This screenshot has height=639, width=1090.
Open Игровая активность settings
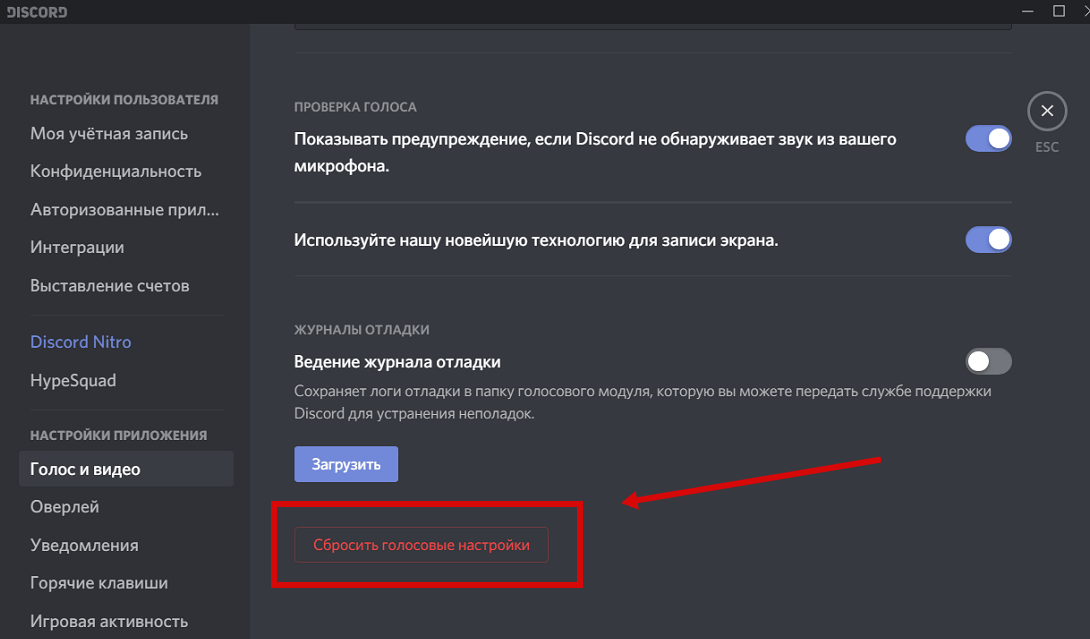pos(109,621)
